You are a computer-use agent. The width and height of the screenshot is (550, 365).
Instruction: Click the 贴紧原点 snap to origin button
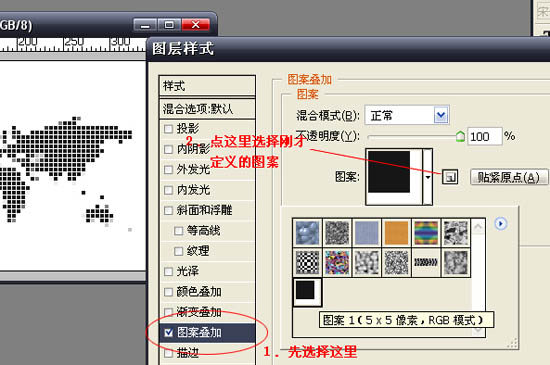tap(509, 177)
